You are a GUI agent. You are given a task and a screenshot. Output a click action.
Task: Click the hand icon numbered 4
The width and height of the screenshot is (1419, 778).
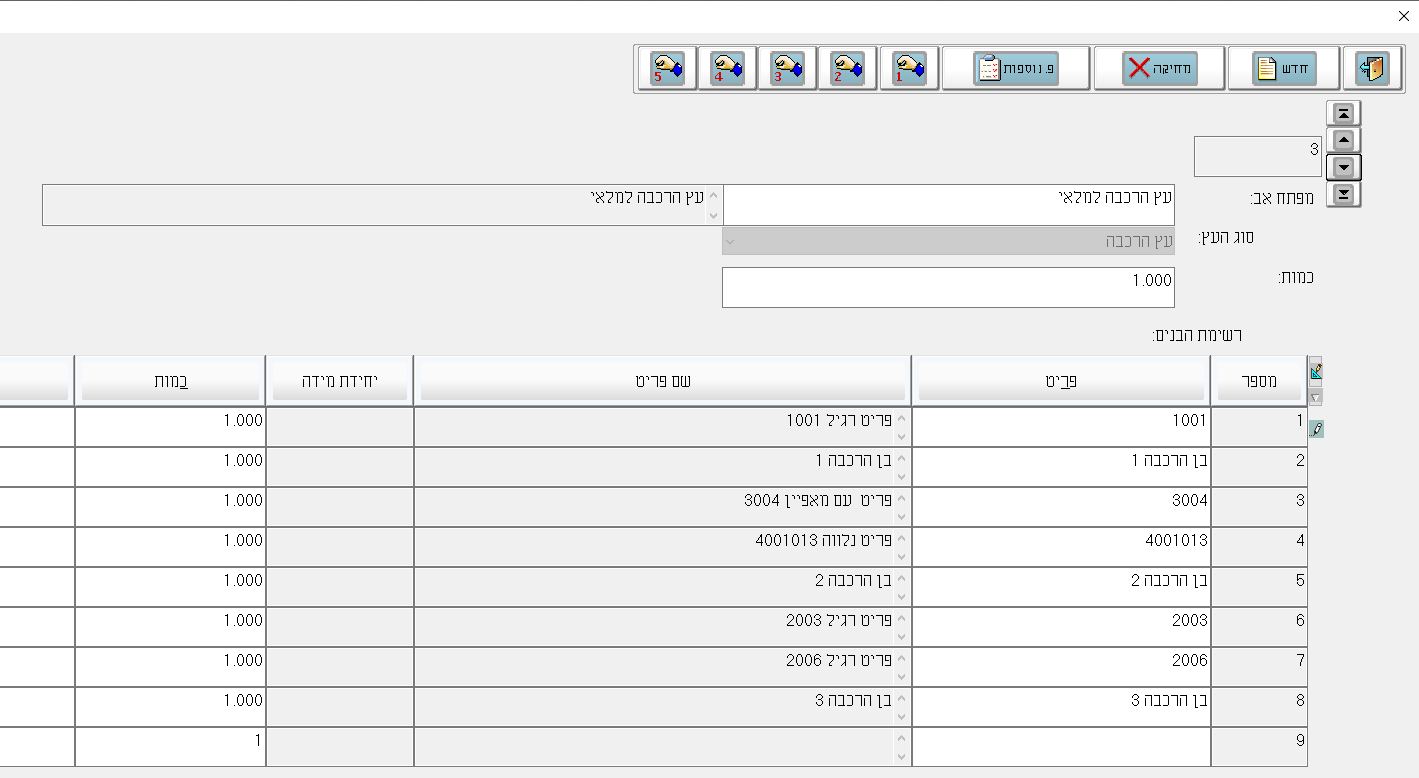(727, 69)
